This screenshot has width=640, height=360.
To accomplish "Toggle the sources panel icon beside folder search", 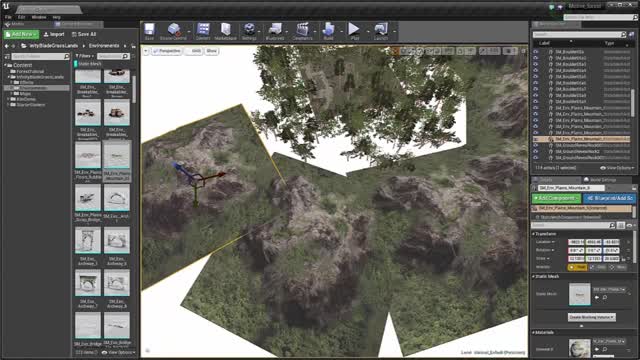I will tap(7, 56).
